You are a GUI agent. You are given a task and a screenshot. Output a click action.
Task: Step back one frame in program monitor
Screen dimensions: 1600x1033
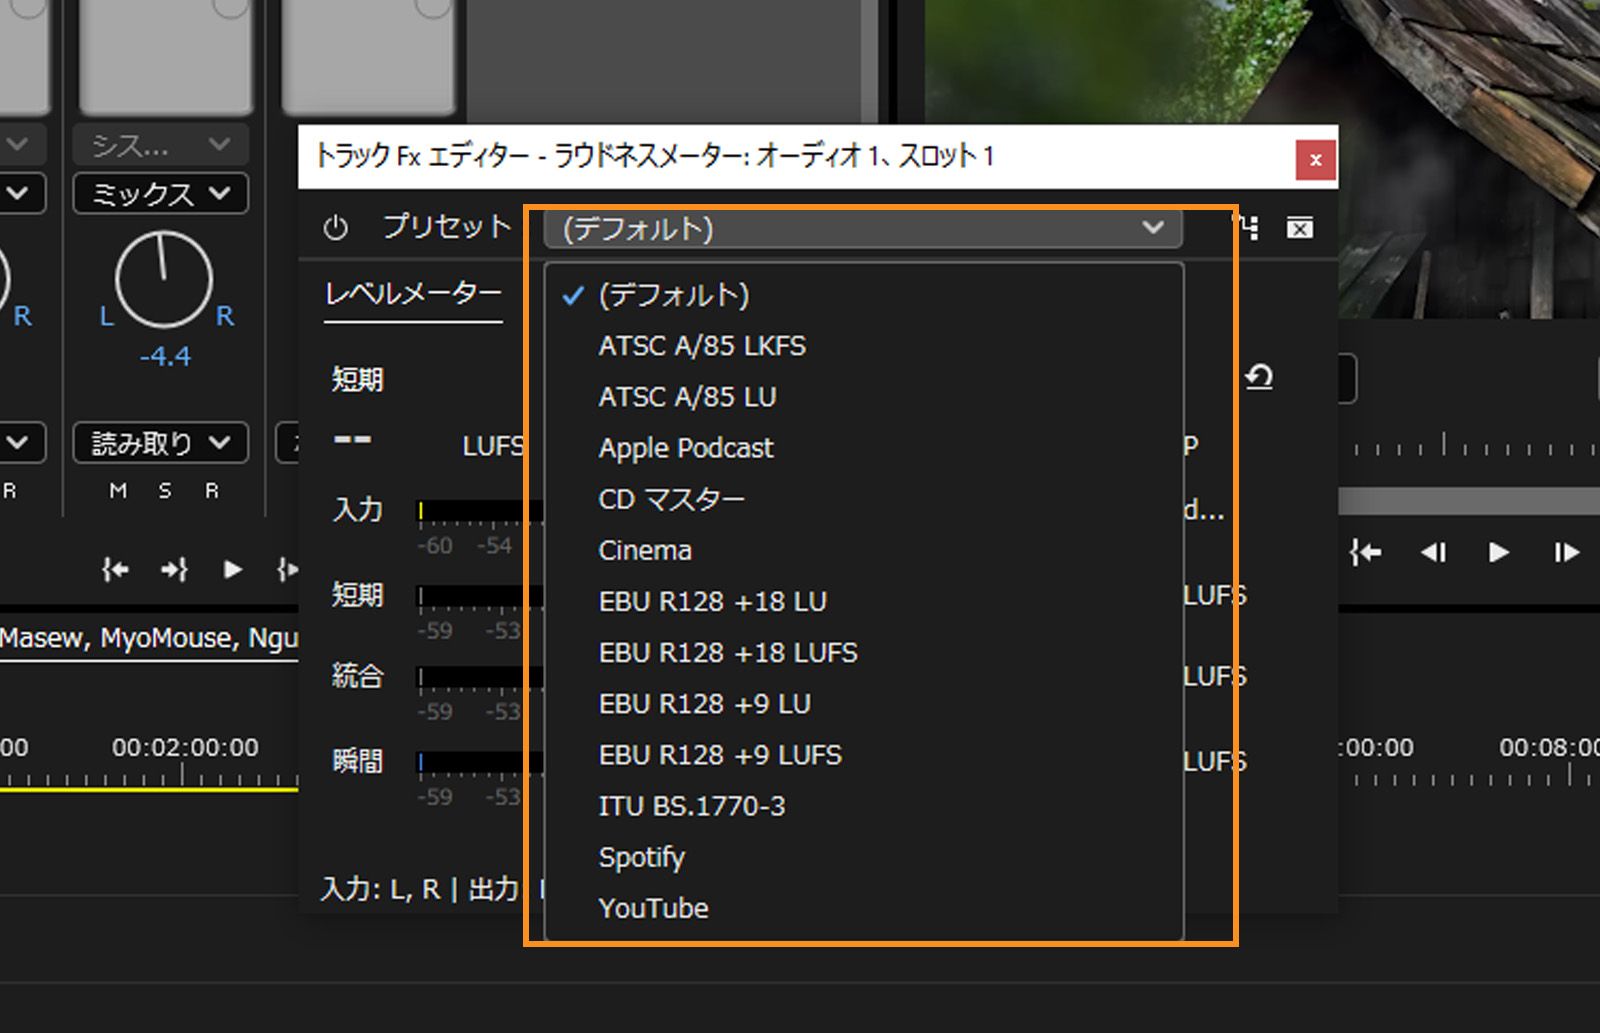(1433, 552)
